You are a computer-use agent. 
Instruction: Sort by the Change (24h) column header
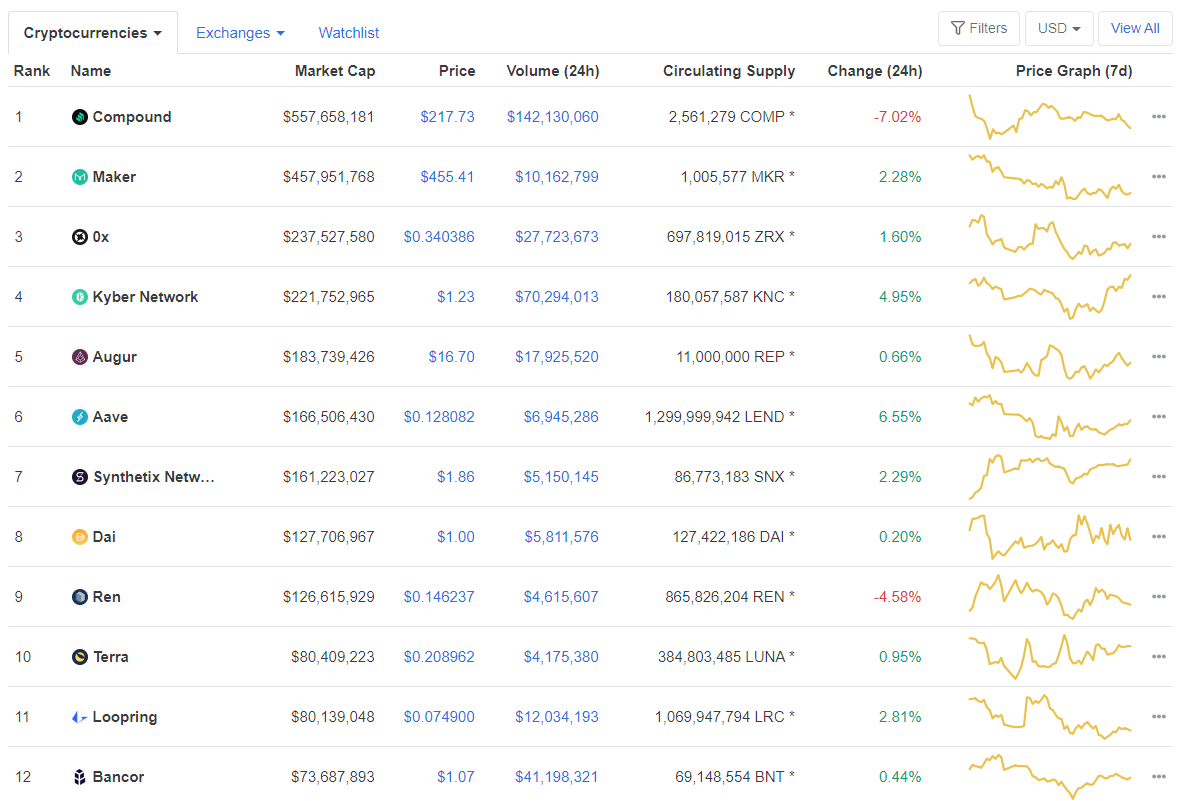point(875,71)
